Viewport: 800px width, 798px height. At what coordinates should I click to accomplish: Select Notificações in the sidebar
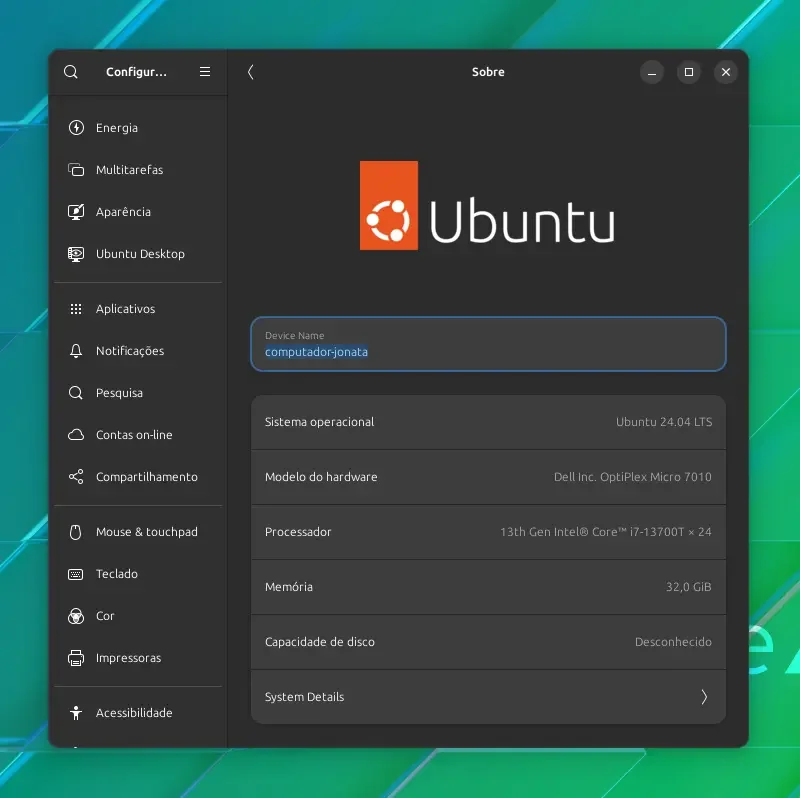pyautogui.click(x=138, y=351)
